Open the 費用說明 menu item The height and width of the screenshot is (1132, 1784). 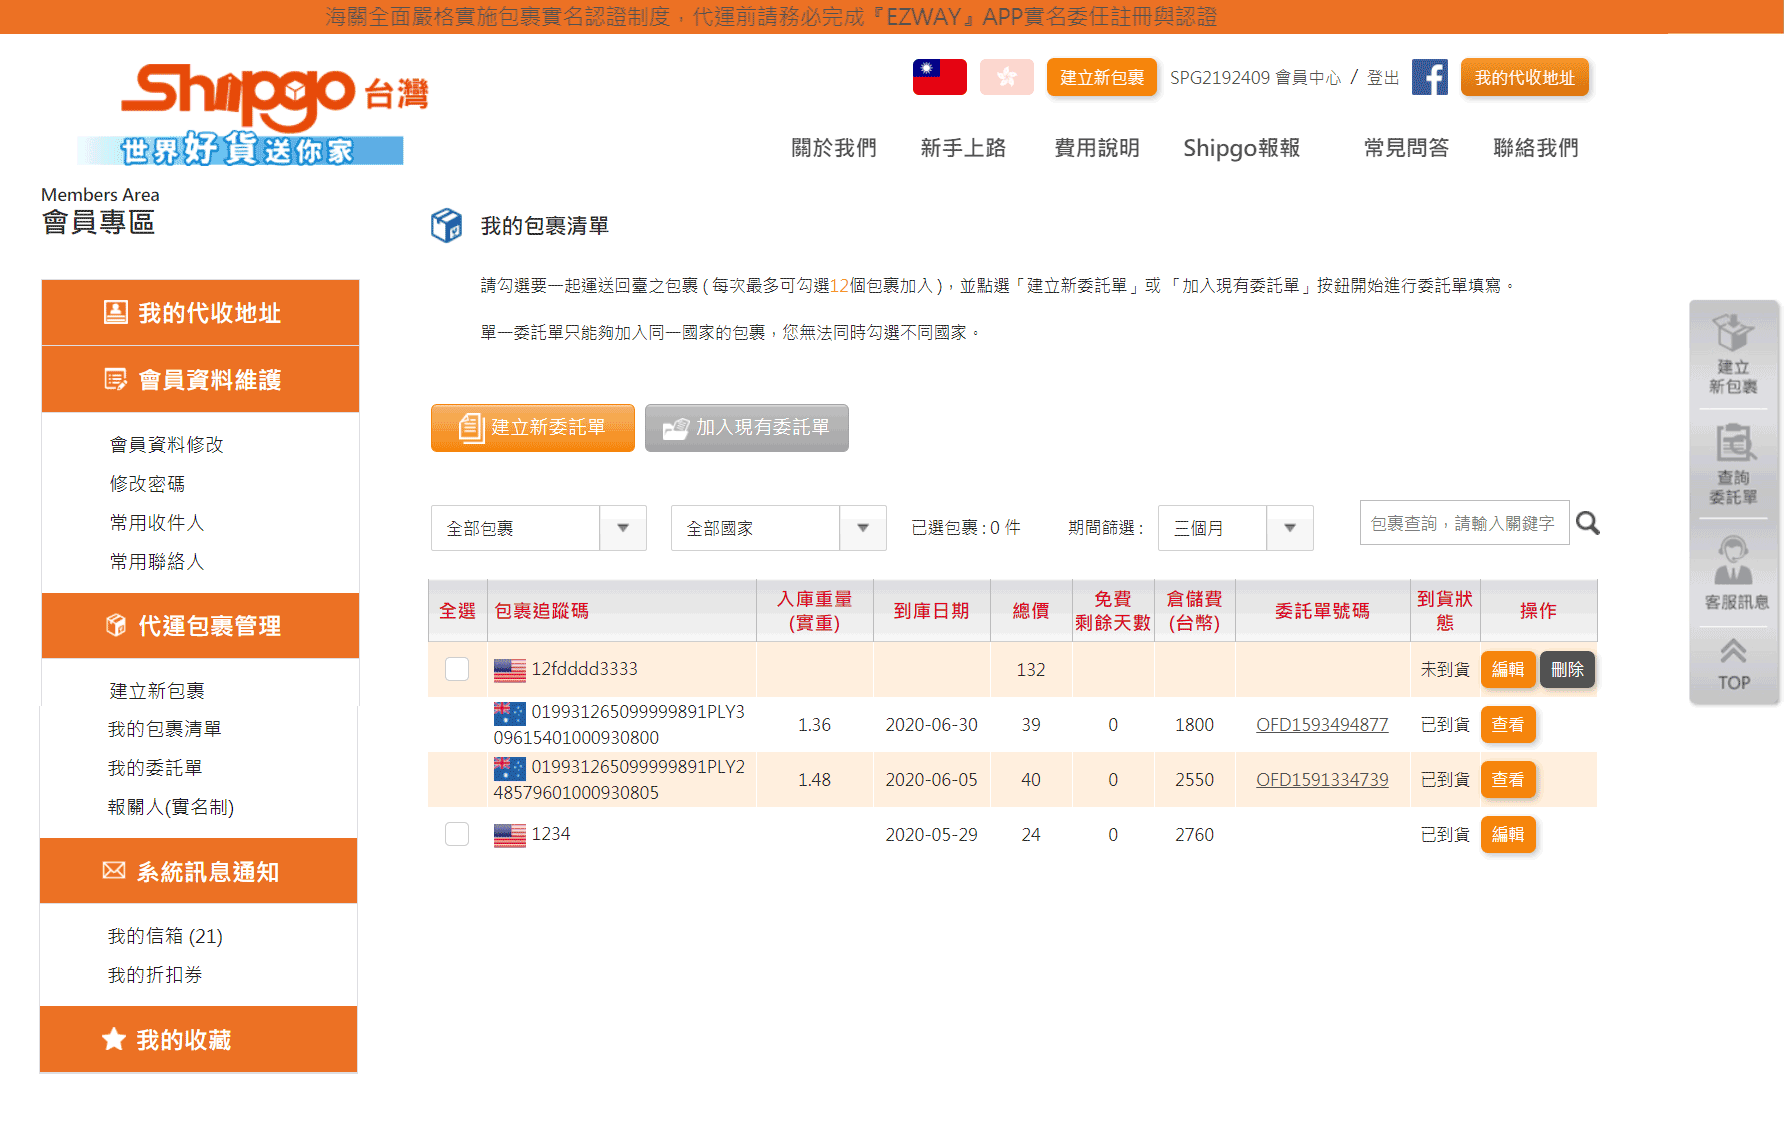point(1097,148)
